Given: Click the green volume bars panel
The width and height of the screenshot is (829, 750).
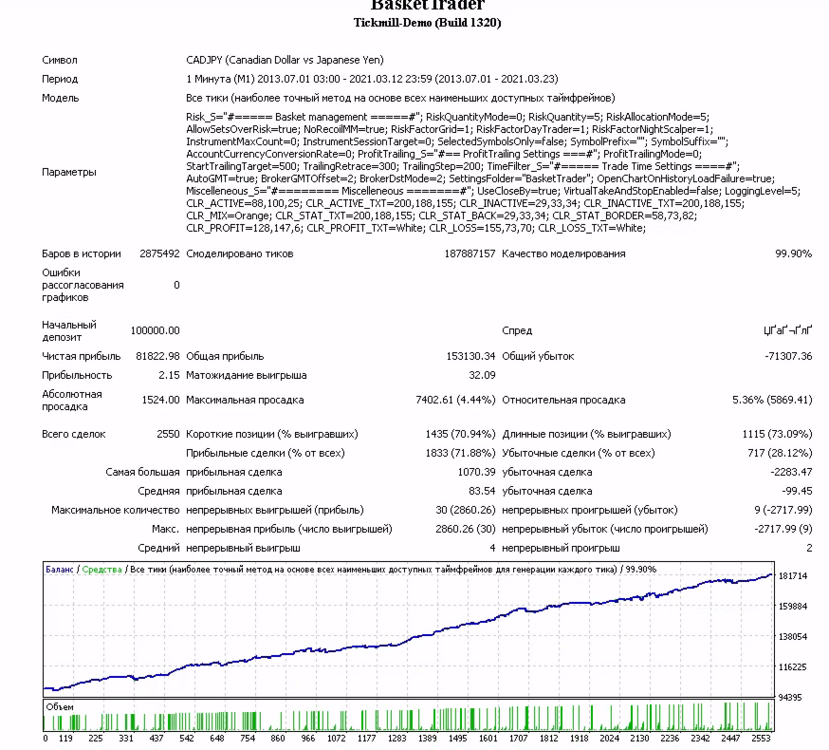Looking at the screenshot, I should click(x=408, y=716).
